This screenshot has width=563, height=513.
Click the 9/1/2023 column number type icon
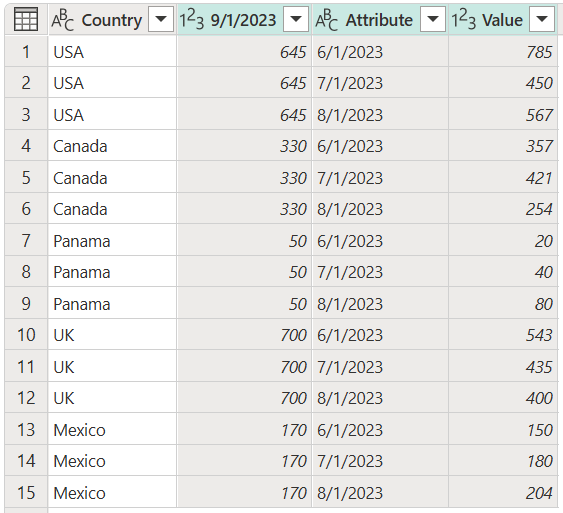pyautogui.click(x=192, y=20)
